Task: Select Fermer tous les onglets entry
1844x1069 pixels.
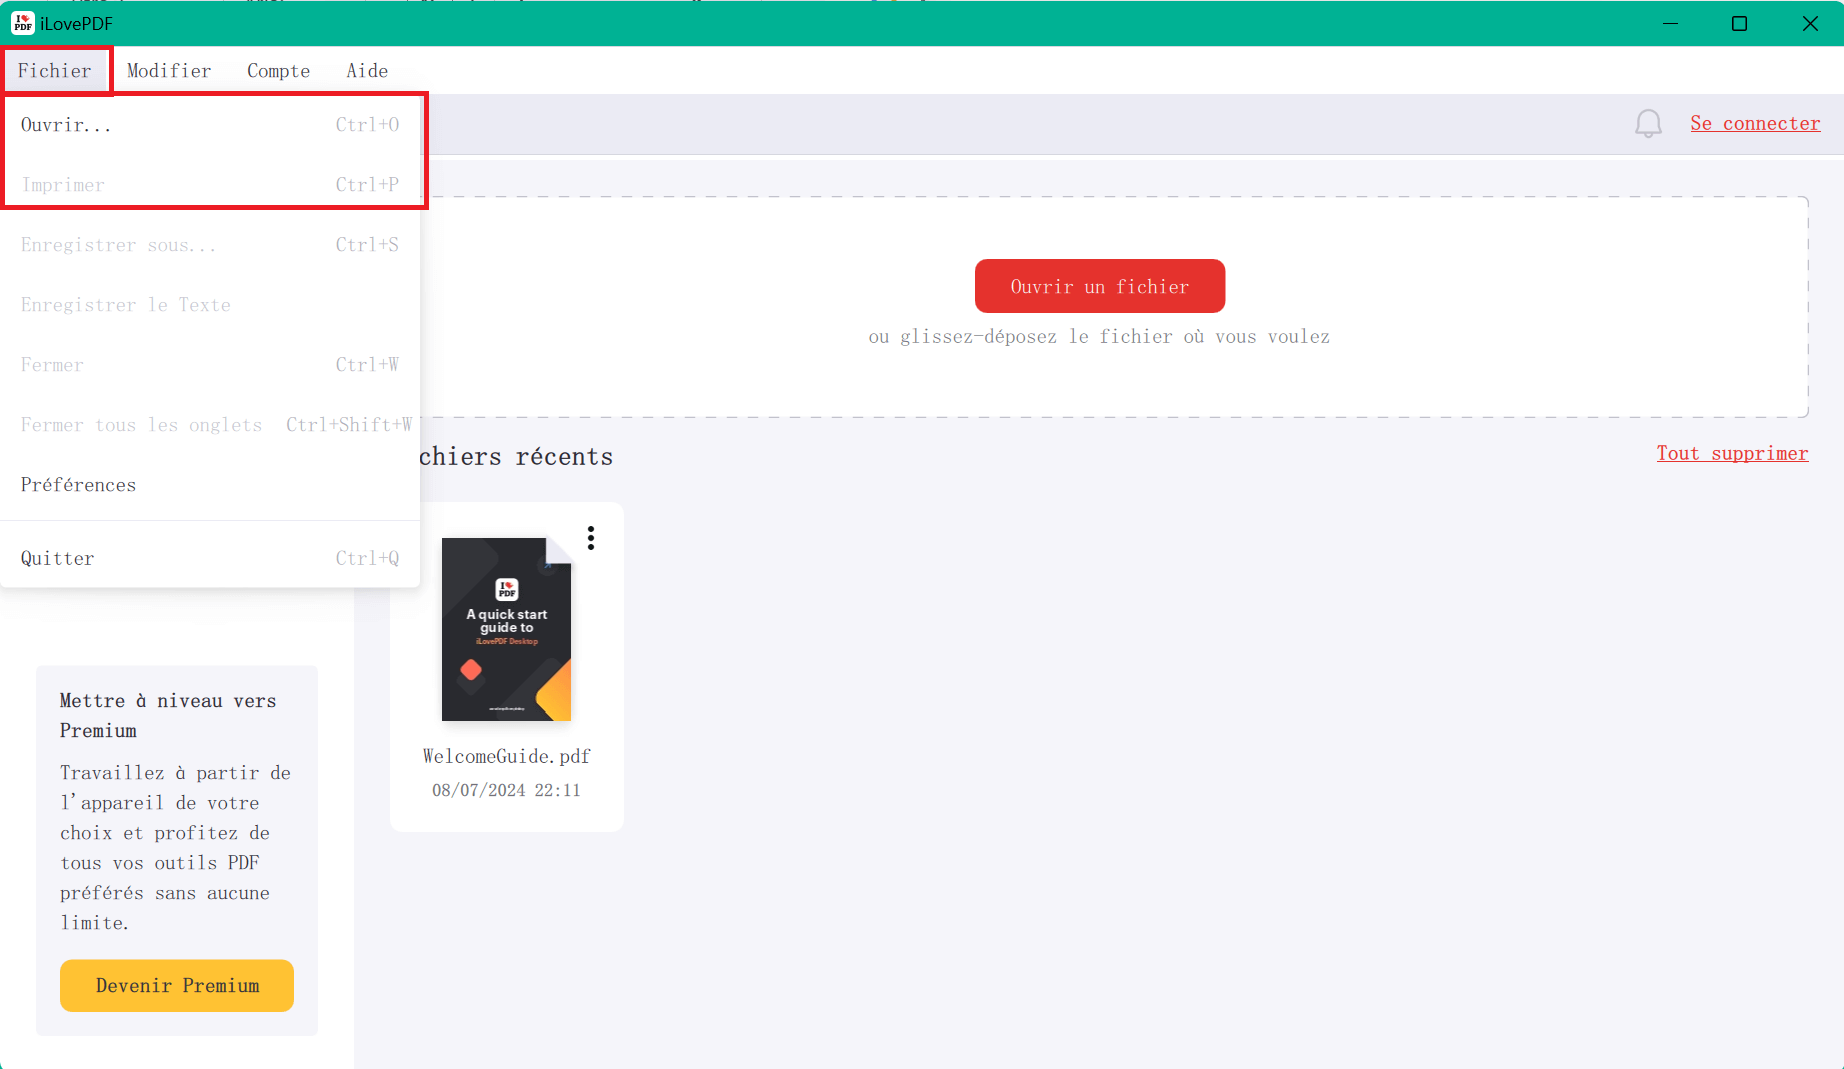Action: 210,425
